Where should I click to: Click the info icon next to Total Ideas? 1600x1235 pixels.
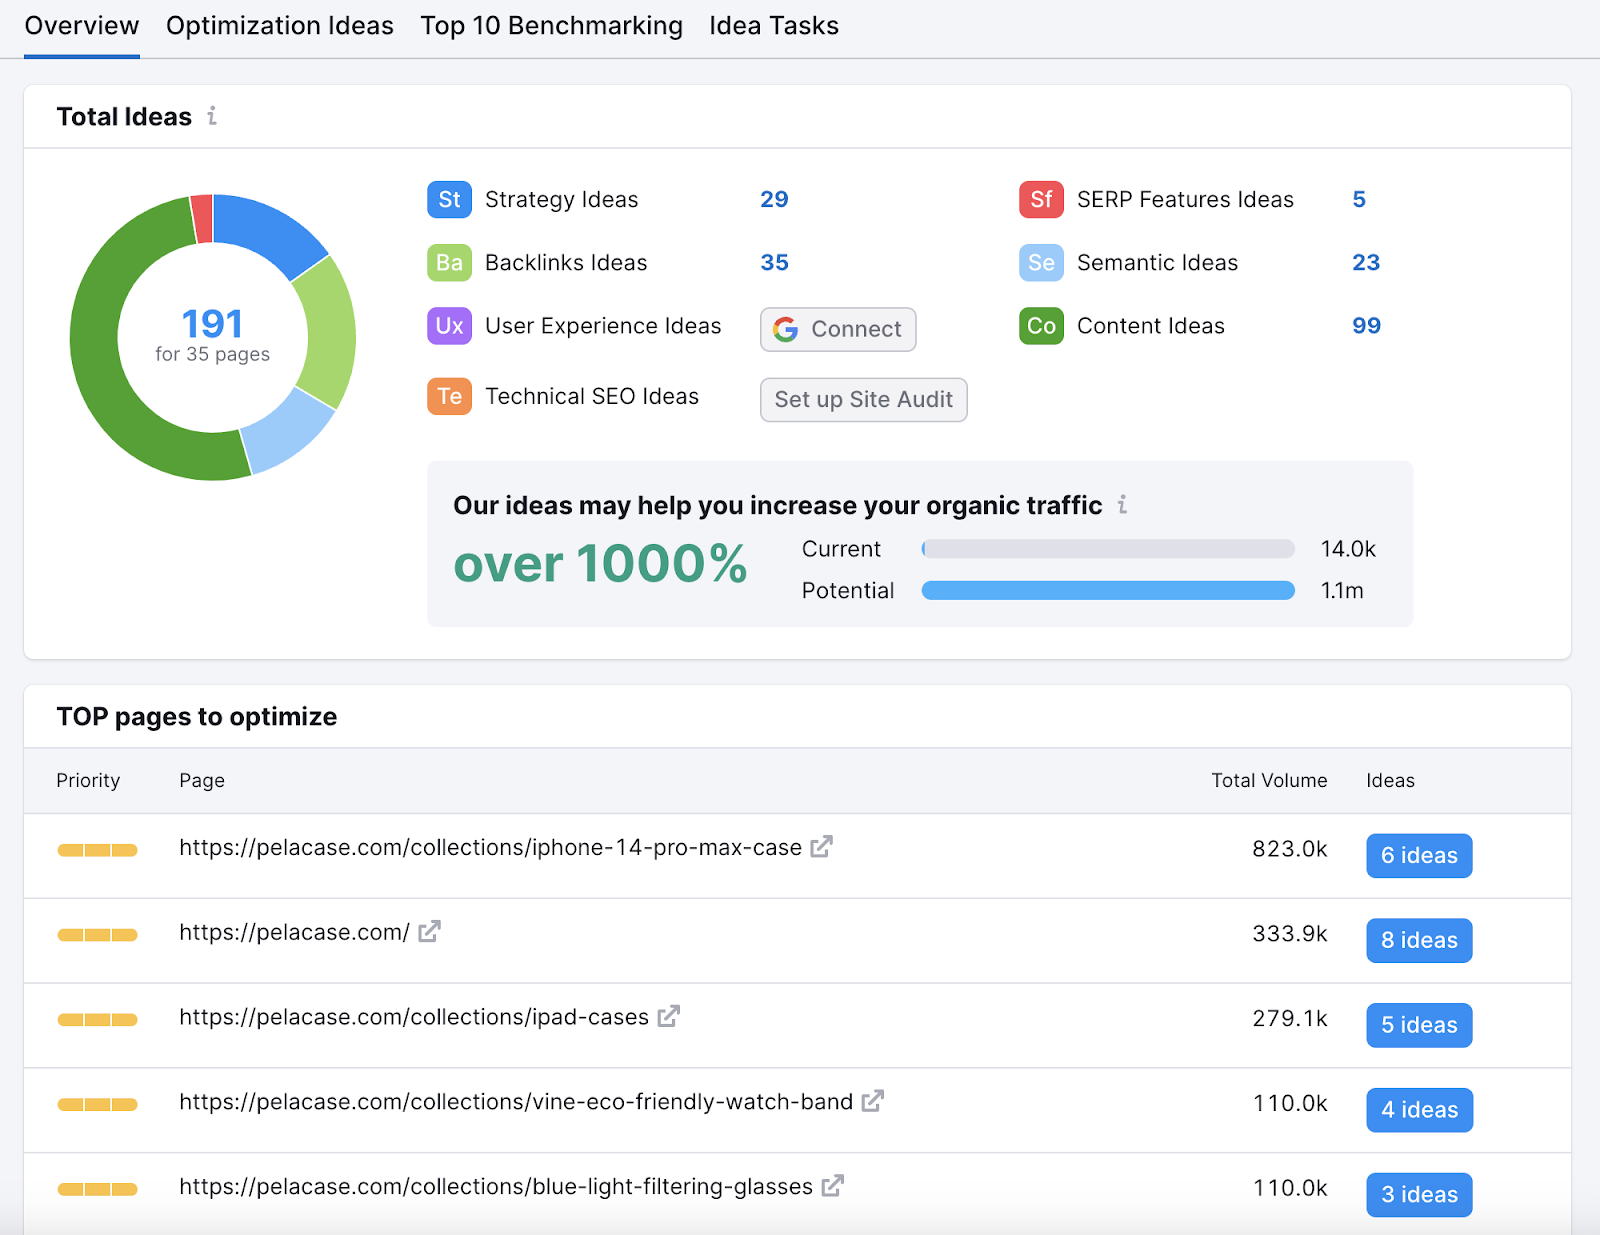point(212,116)
